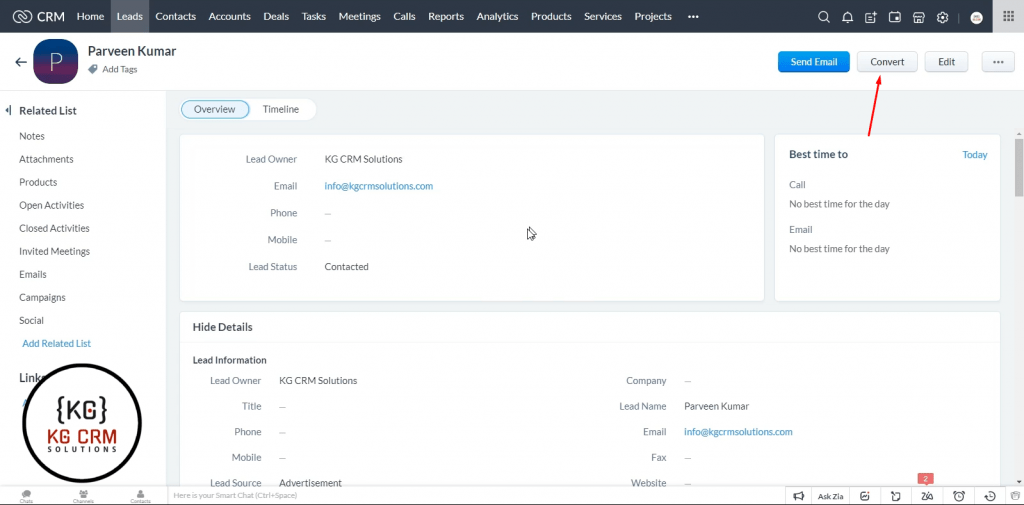Image resolution: width=1024 pixels, height=505 pixels.
Task: Click the Today link in Best time card
Action: [x=974, y=155]
